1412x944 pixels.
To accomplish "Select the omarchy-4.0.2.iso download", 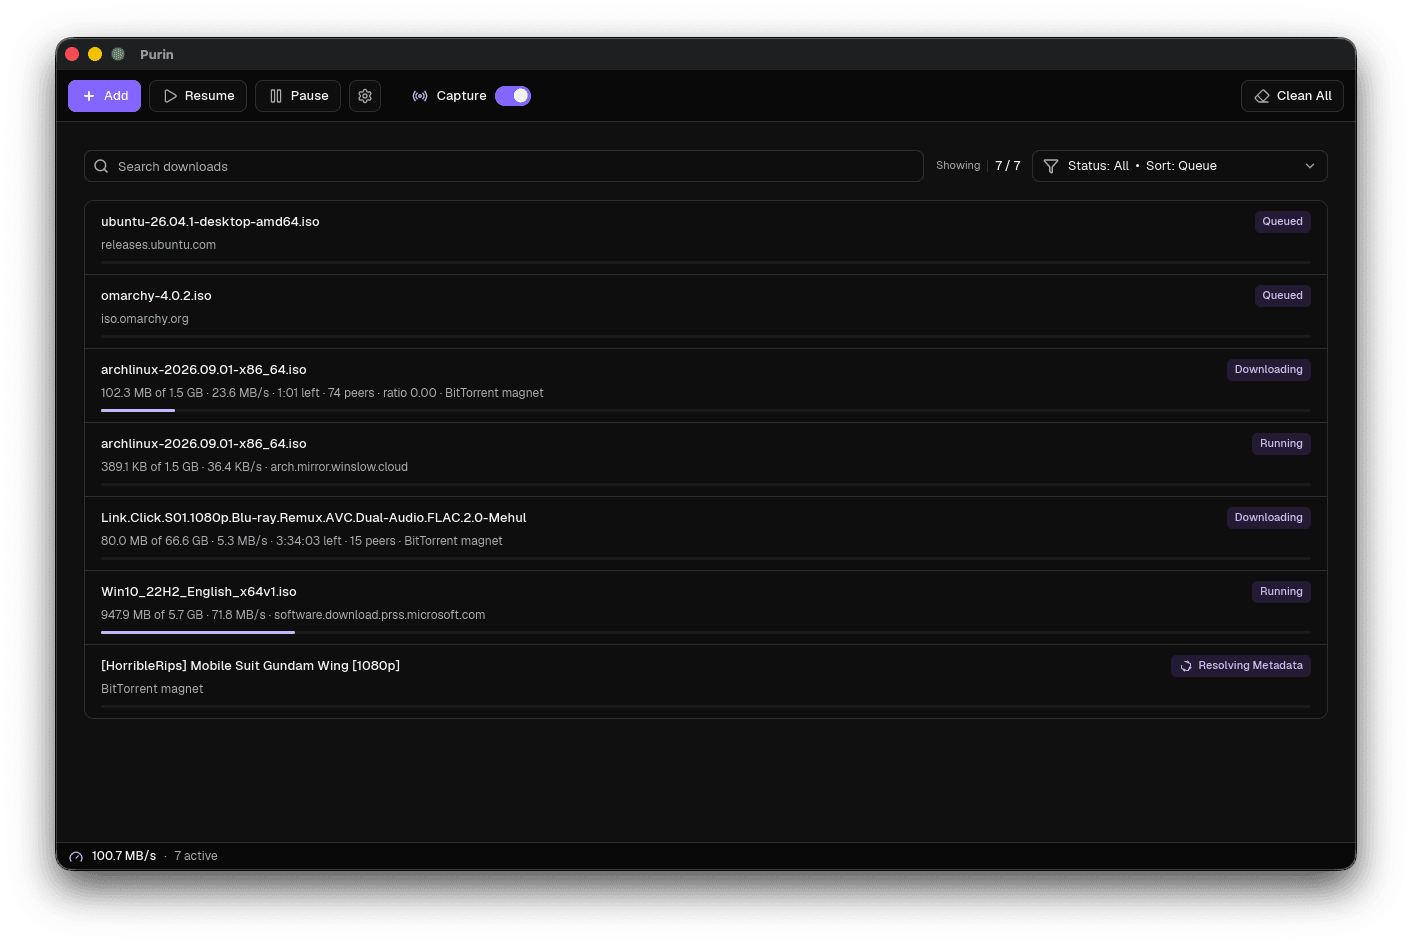I will (706, 312).
